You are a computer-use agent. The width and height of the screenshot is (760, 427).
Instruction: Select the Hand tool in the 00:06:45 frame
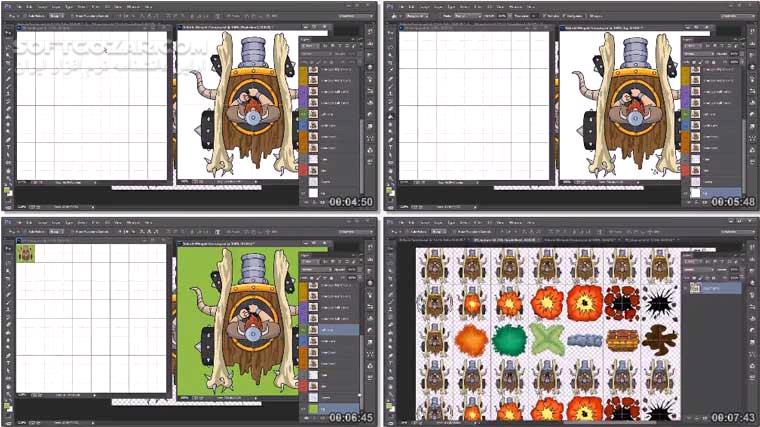pyautogui.click(x=8, y=386)
